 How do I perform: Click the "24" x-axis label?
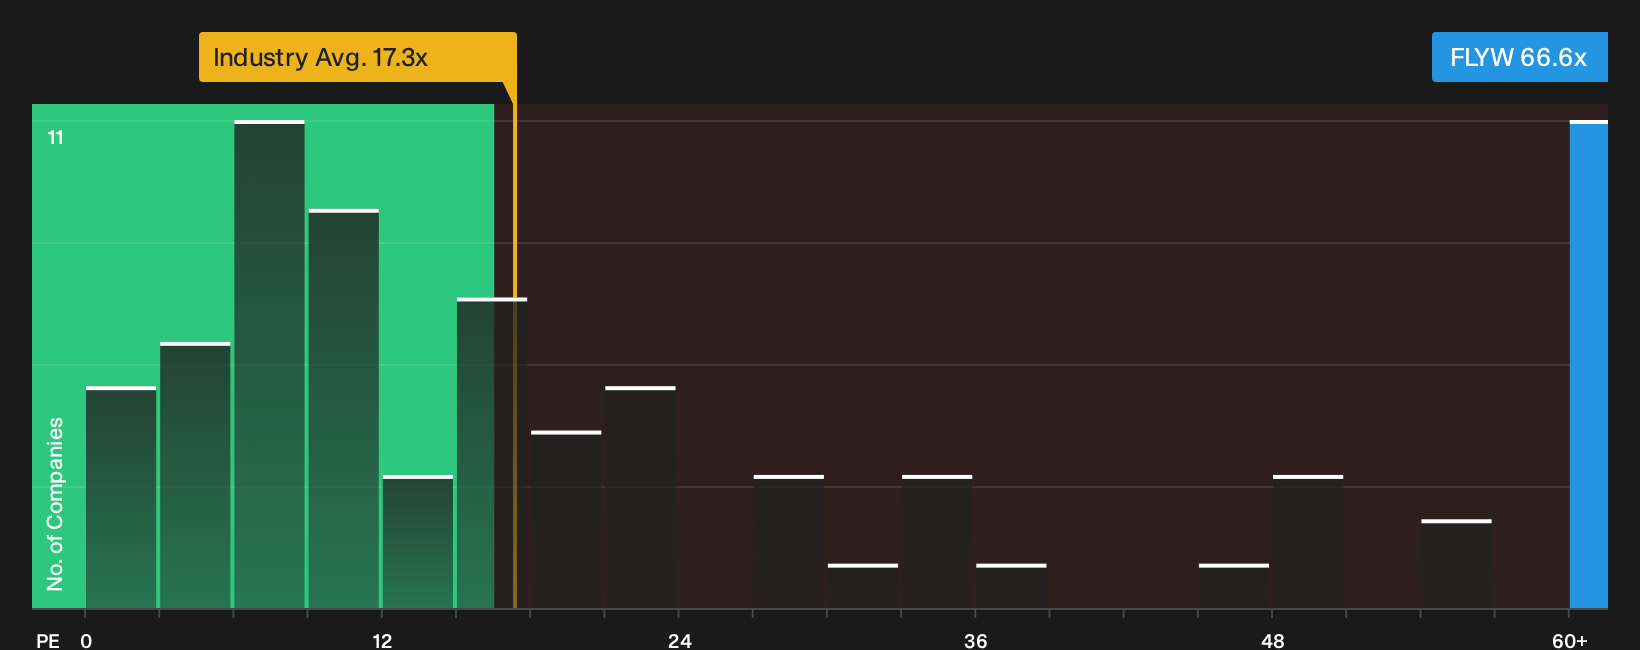(x=680, y=640)
